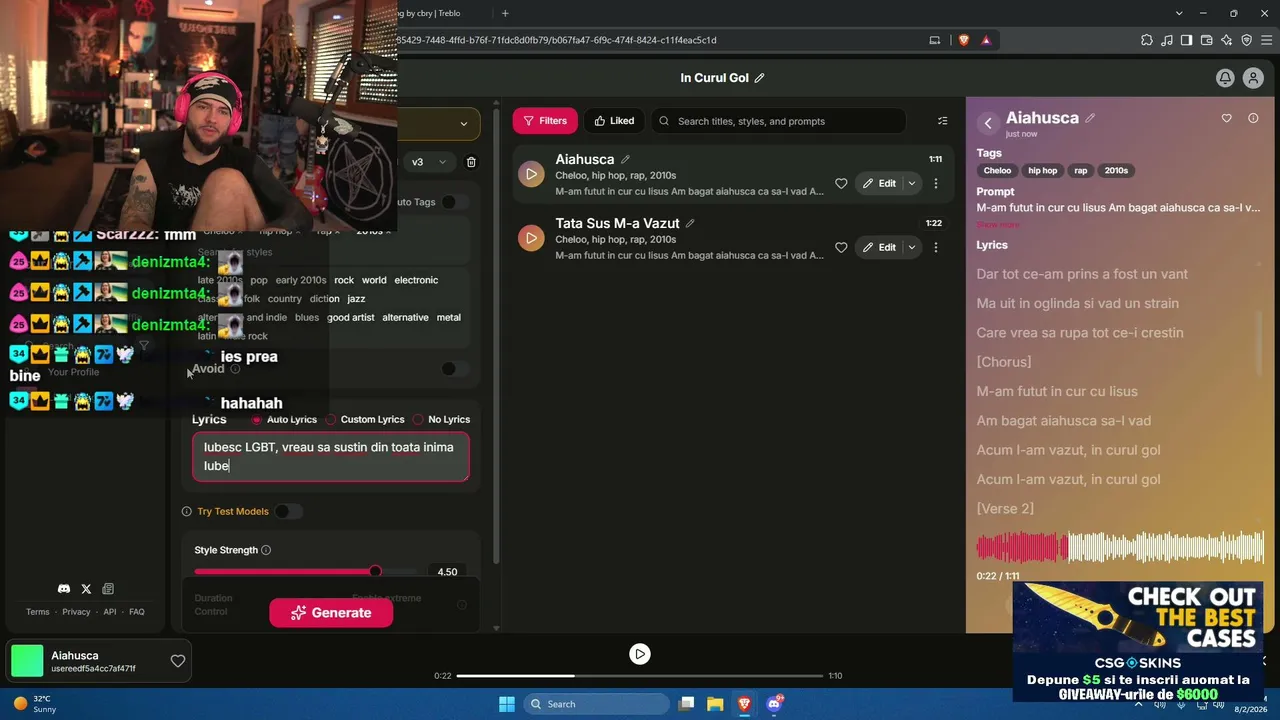Screen dimensions: 1280x720
Task: Expand the v3 model version dropdown
Action: pos(430,162)
